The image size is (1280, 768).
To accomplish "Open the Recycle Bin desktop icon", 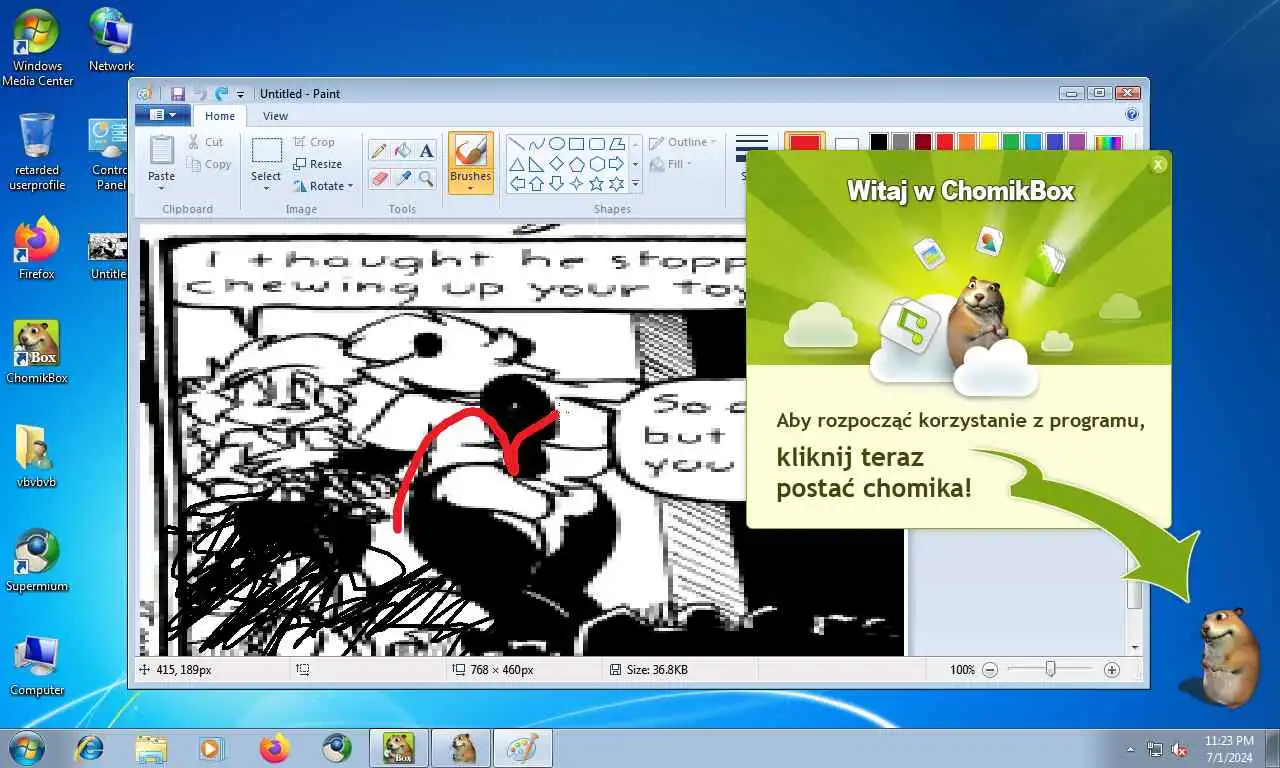I will pos(36,150).
